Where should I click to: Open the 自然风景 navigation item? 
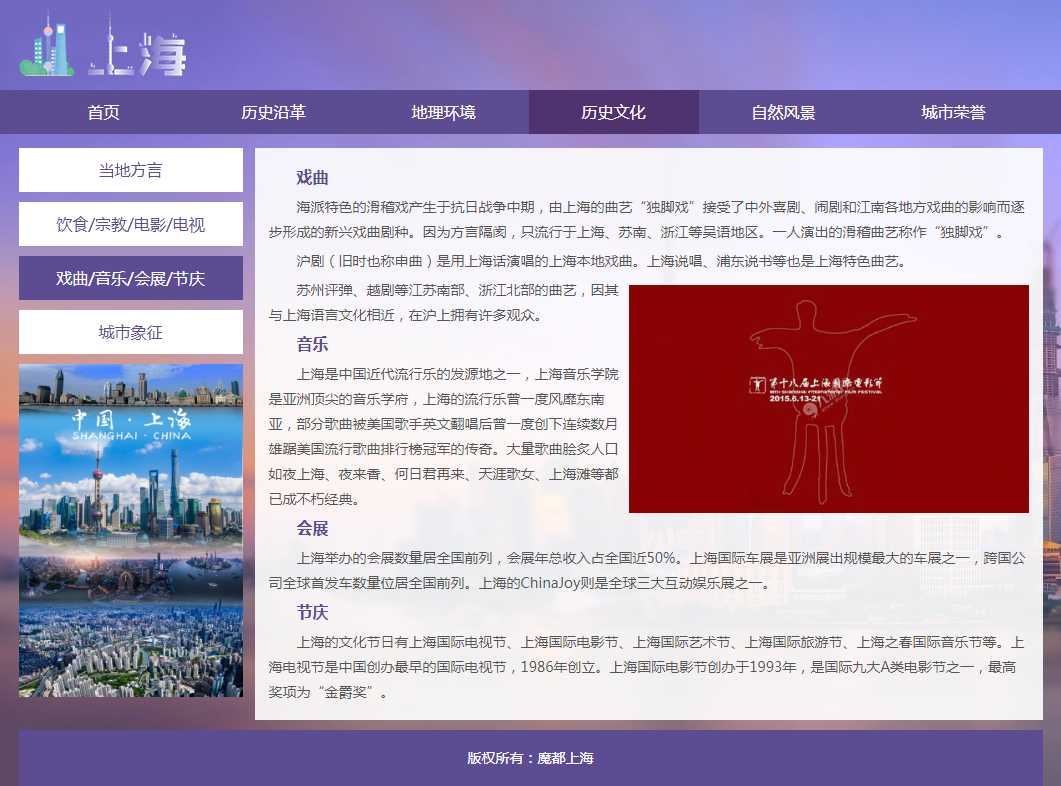point(783,112)
